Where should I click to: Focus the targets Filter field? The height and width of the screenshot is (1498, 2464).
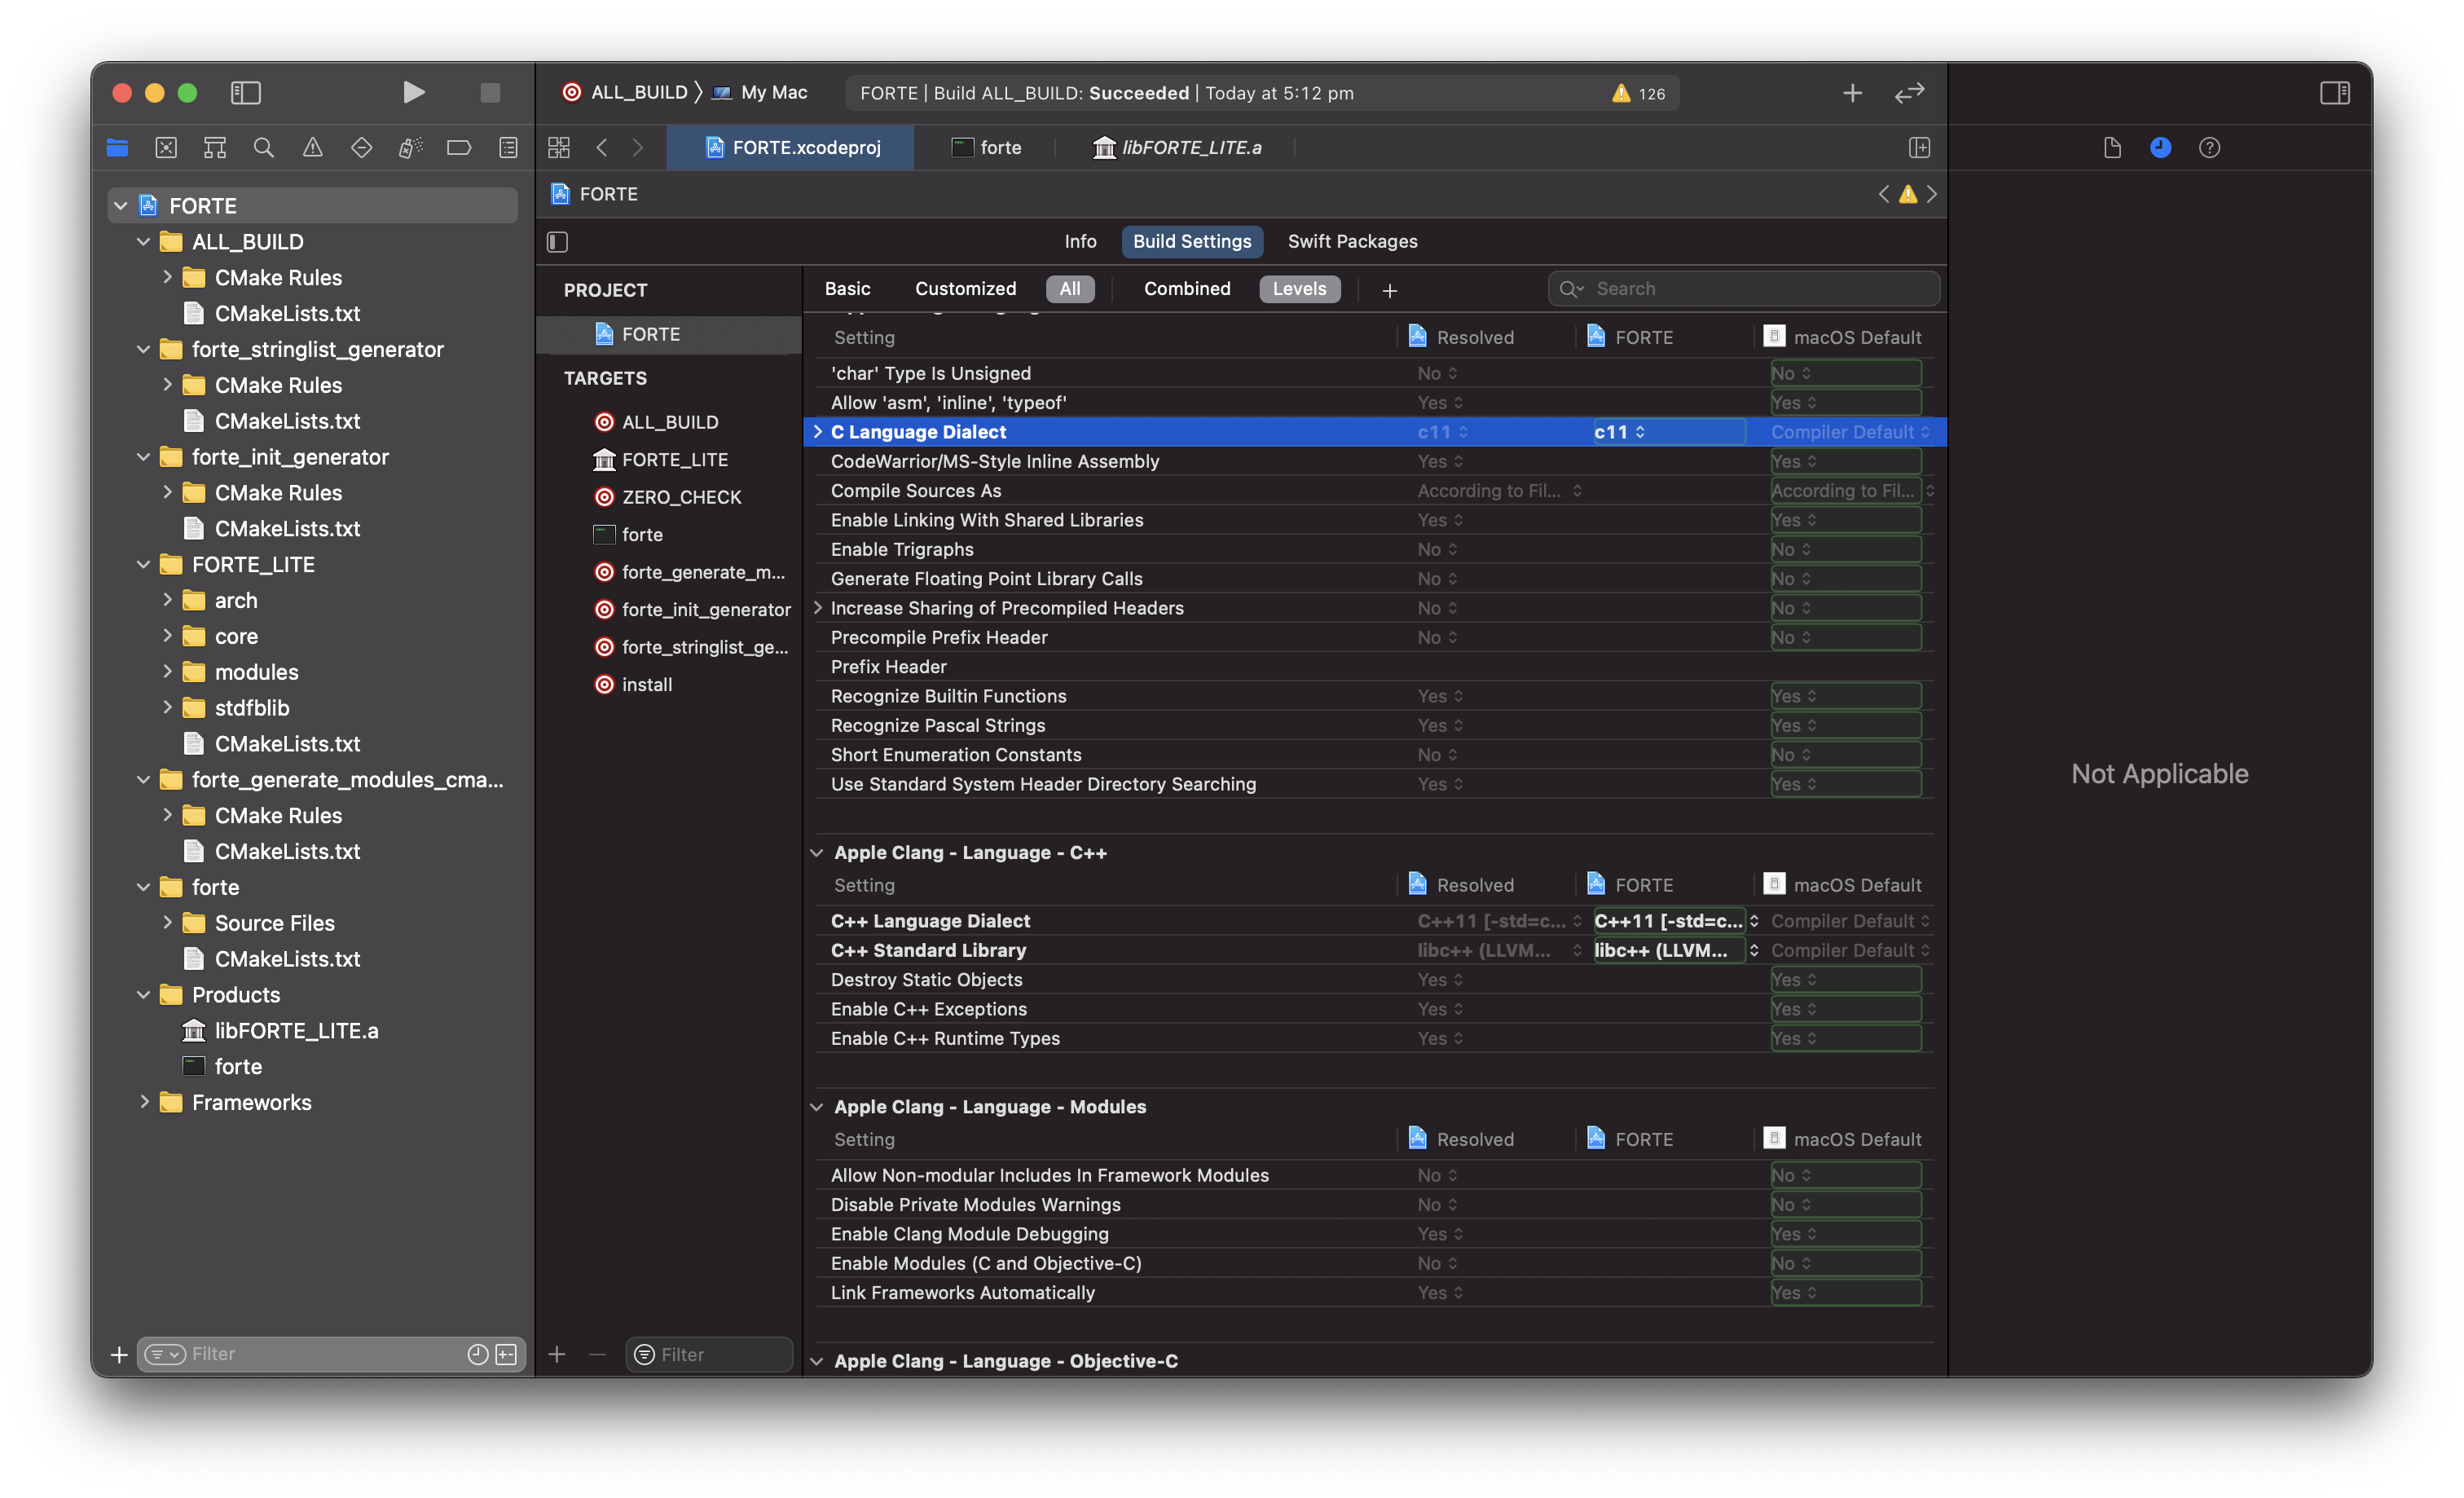click(709, 1354)
